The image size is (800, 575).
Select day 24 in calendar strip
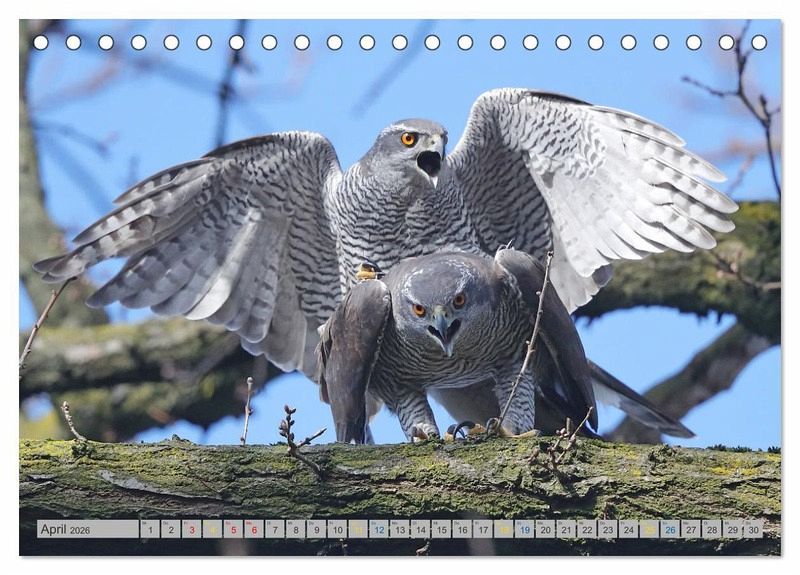coord(629,529)
